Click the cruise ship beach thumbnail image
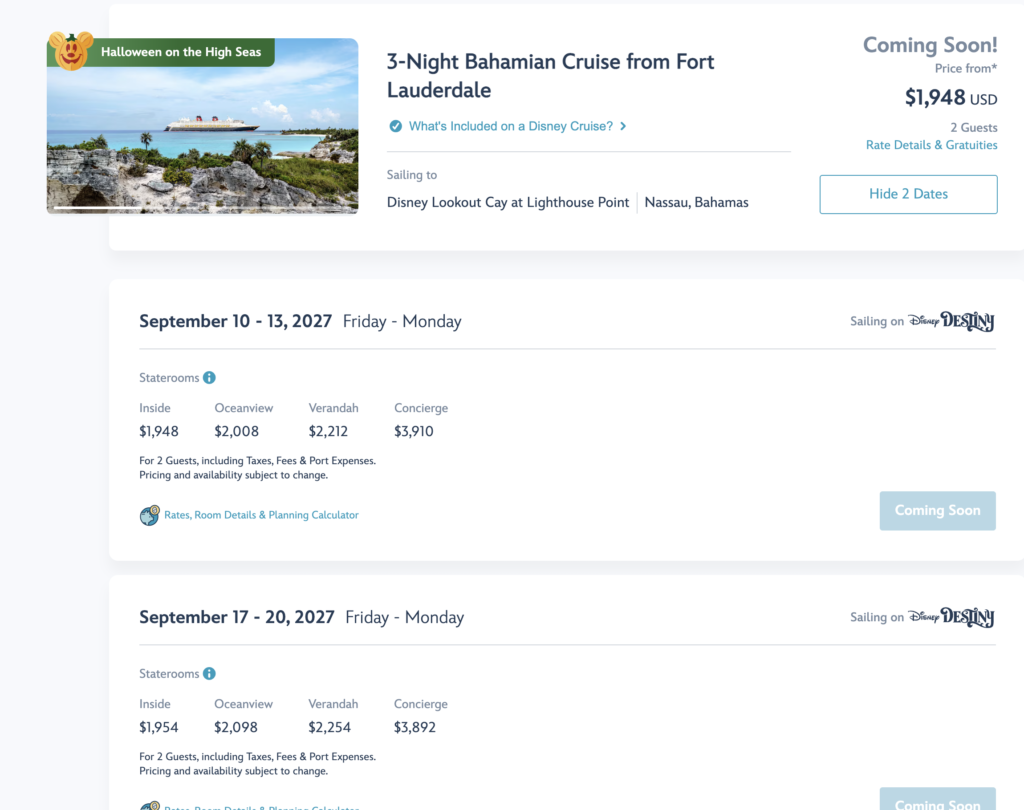This screenshot has height=810, width=1024. (202, 126)
